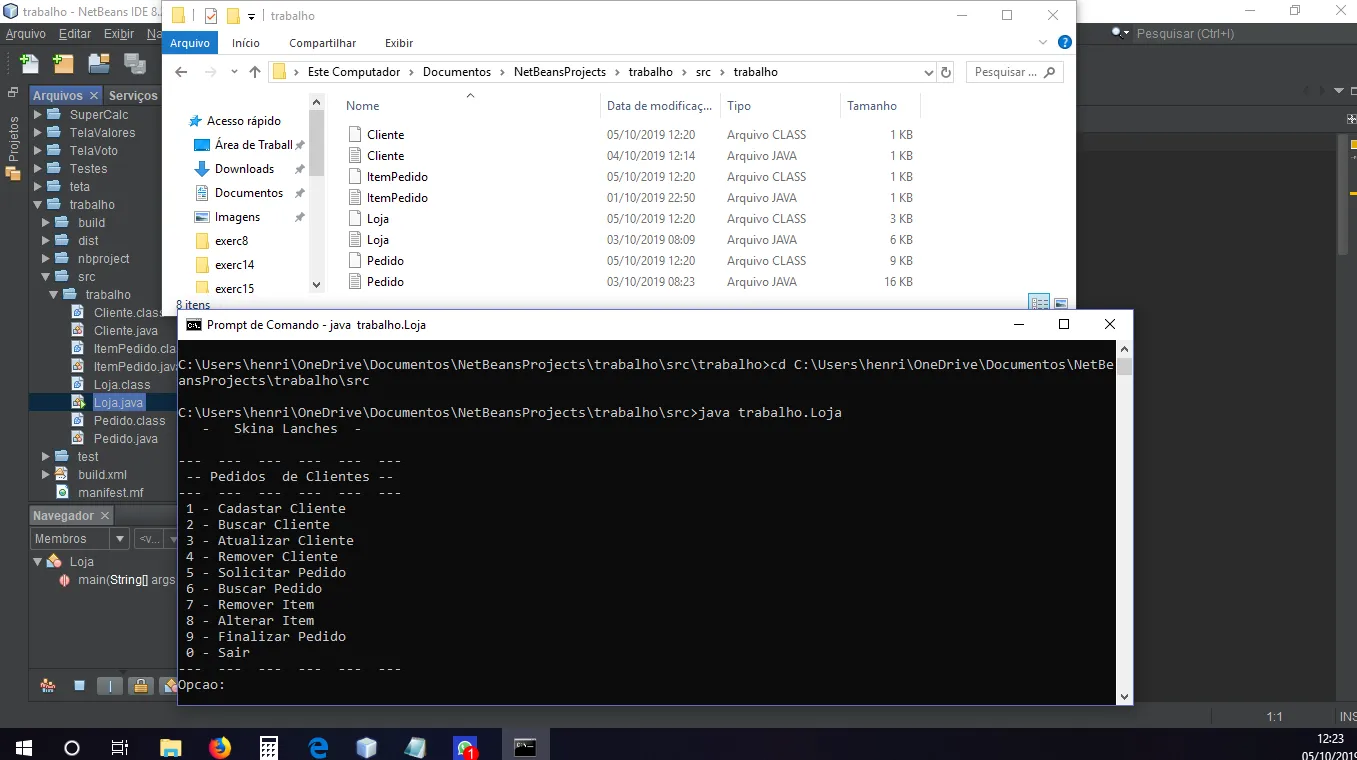This screenshot has height=760, width=1357.
Task: Click the Open Project icon in NetBeans
Action: (x=98, y=64)
